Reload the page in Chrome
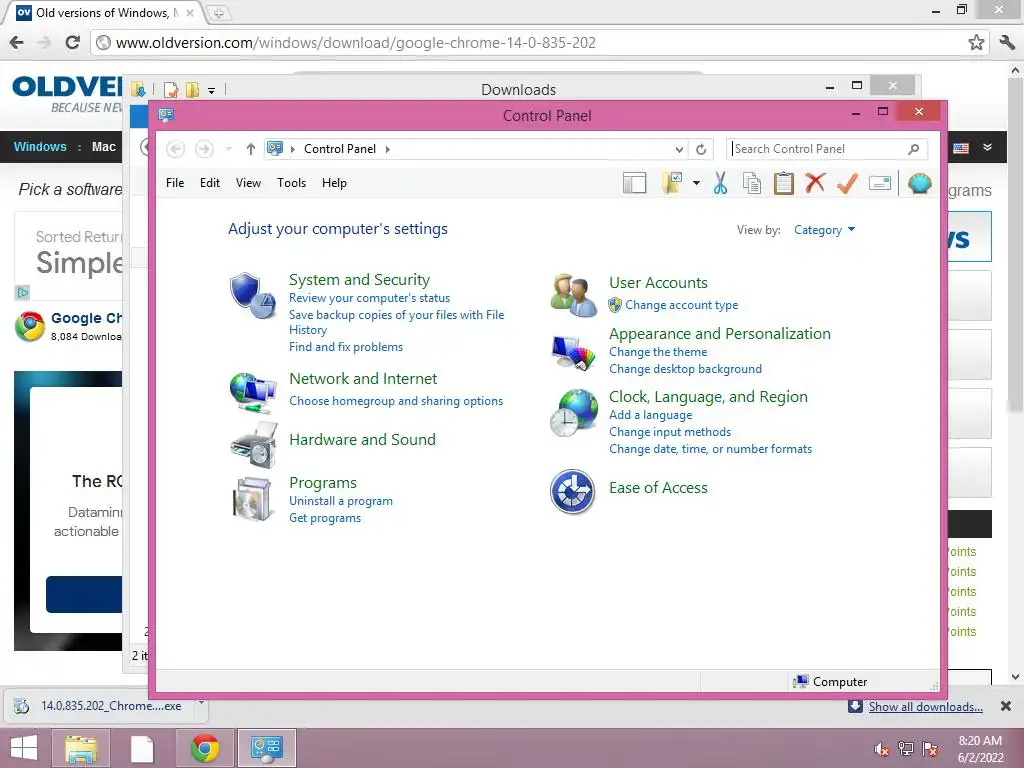This screenshot has width=1024, height=768. coord(72,42)
